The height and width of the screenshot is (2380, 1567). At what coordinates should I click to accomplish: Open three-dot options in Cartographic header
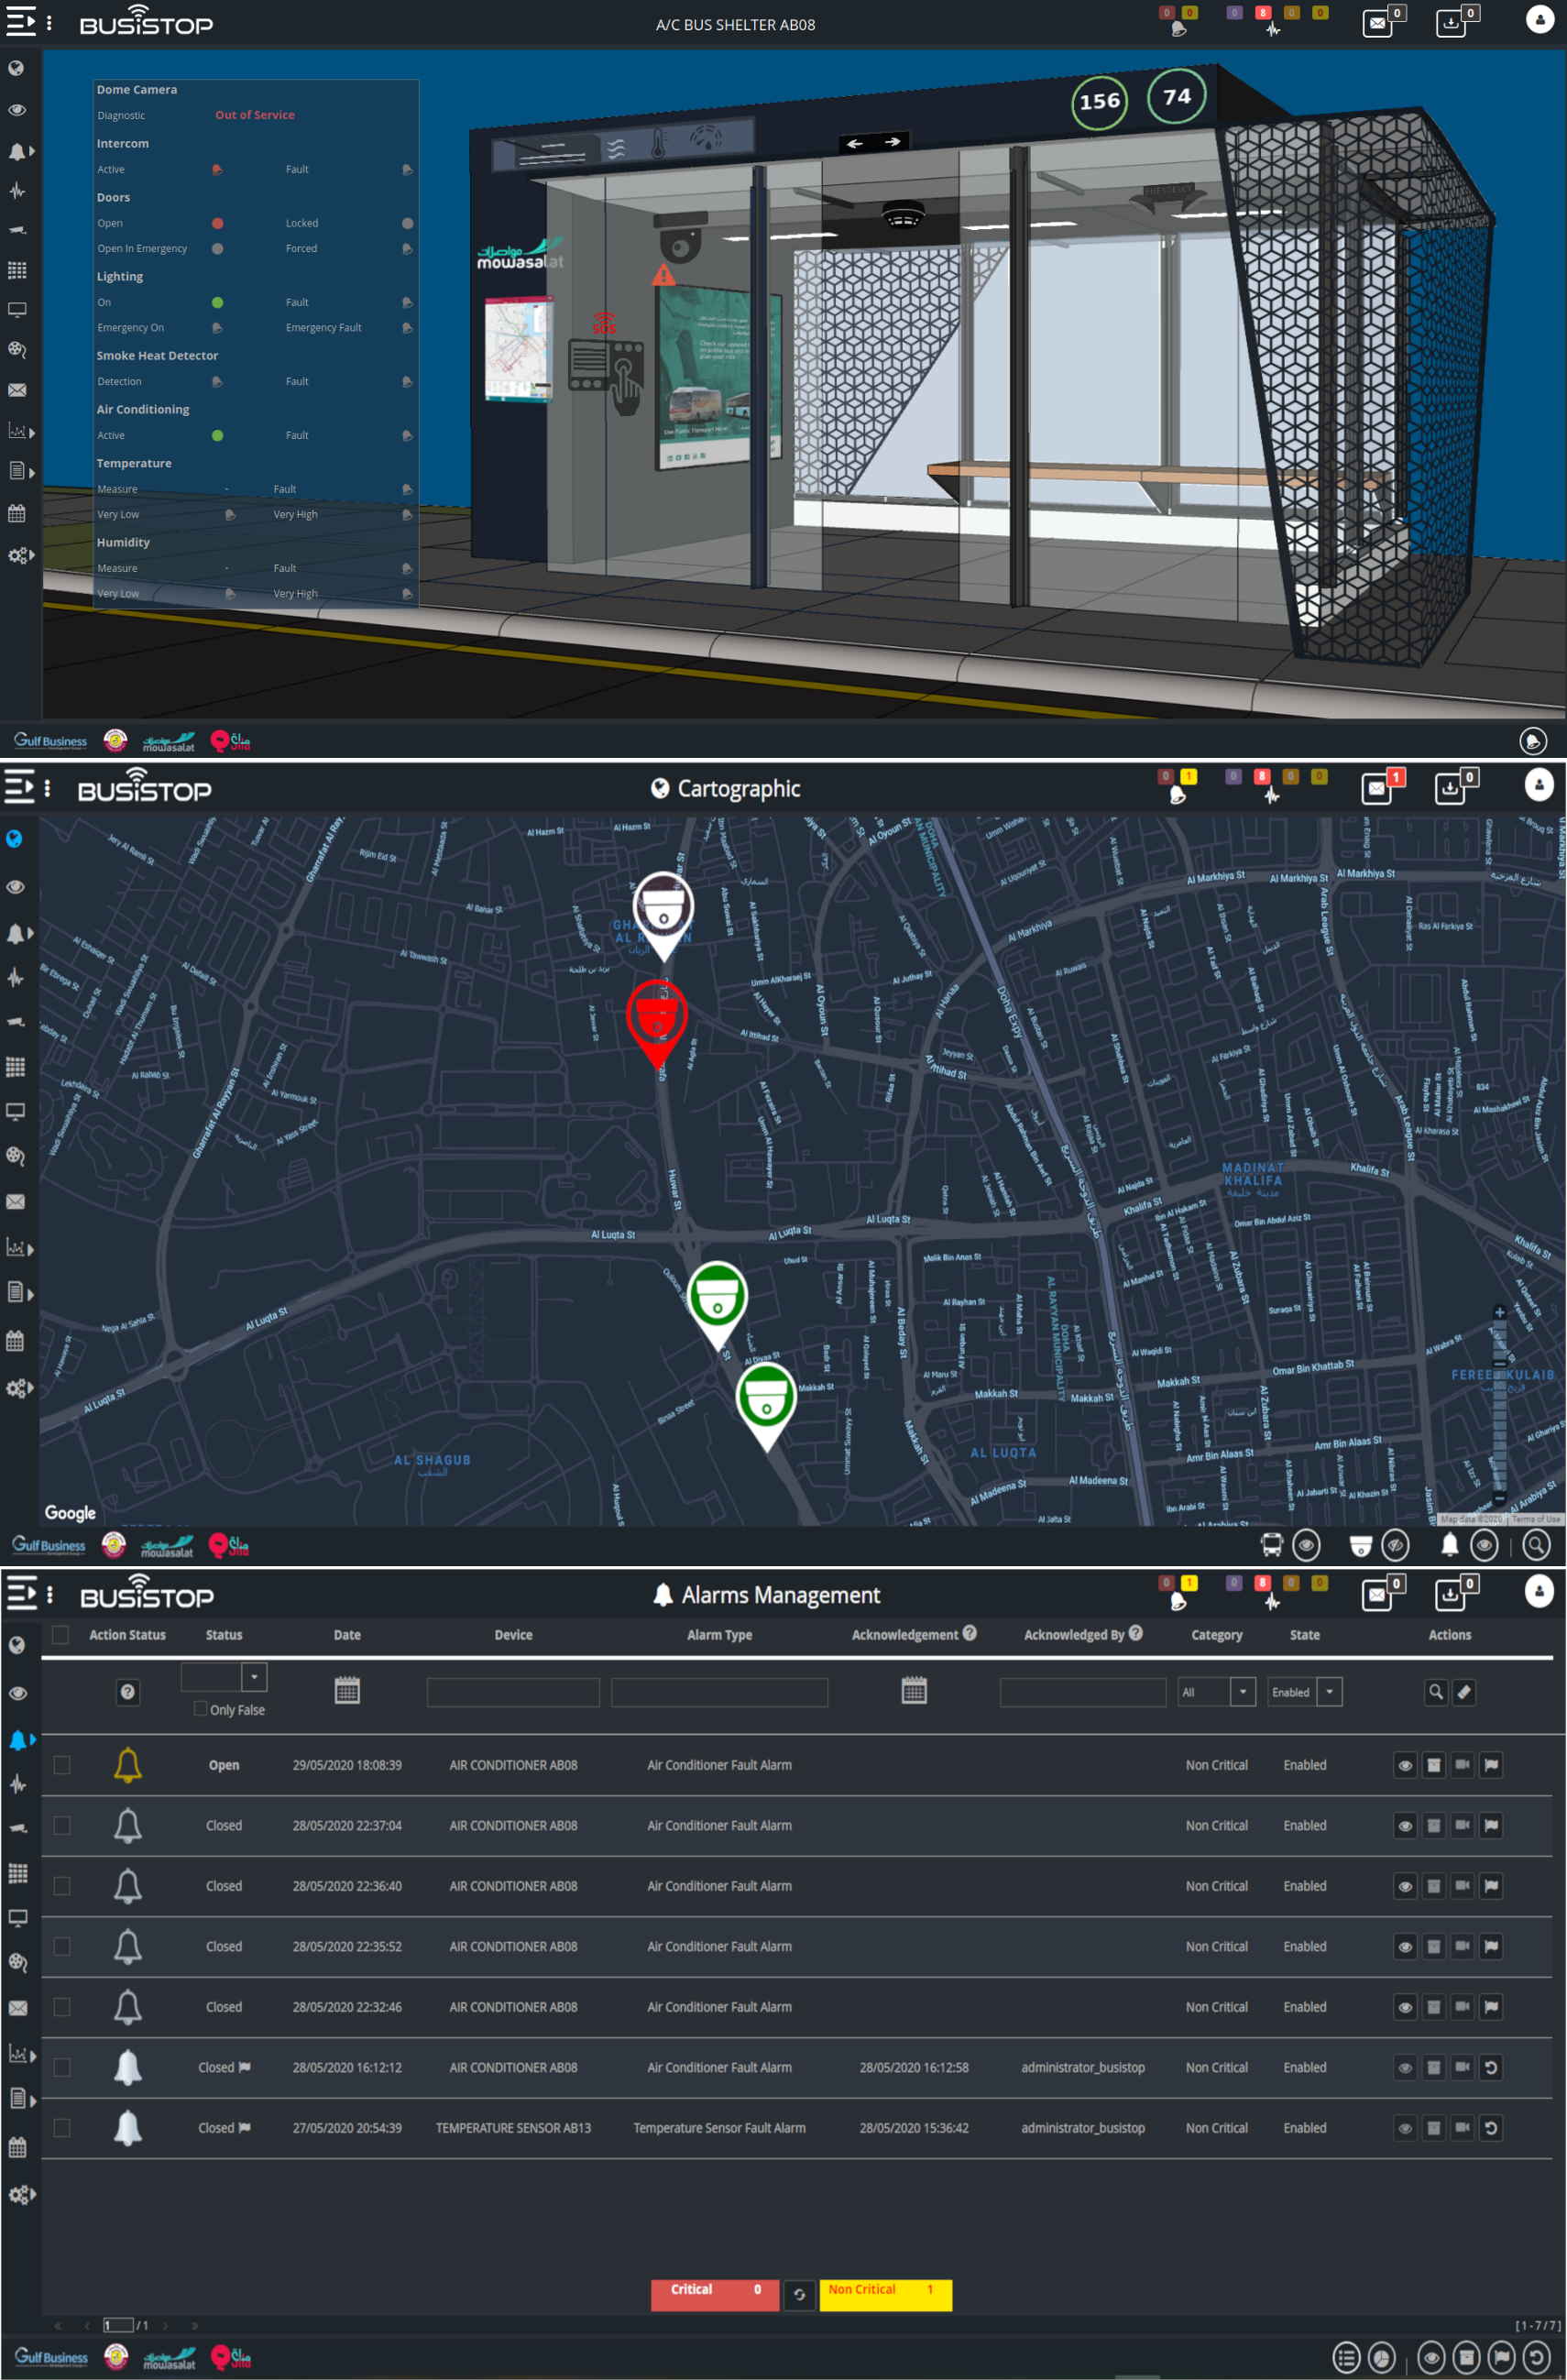(x=47, y=788)
